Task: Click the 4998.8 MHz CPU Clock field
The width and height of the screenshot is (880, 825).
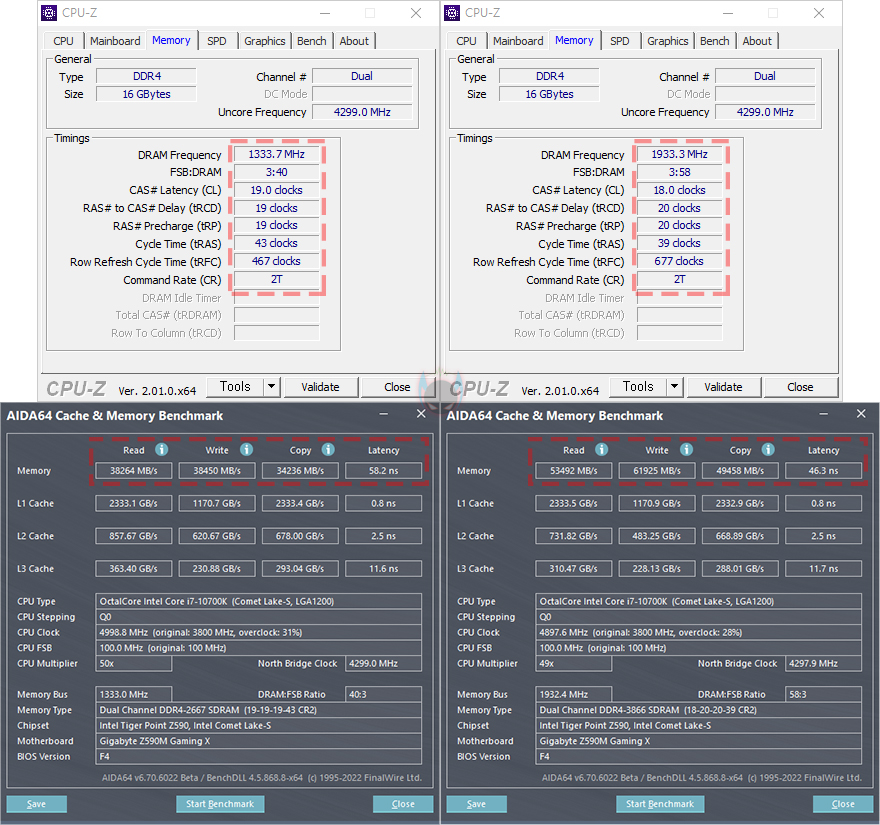Action: 259,632
